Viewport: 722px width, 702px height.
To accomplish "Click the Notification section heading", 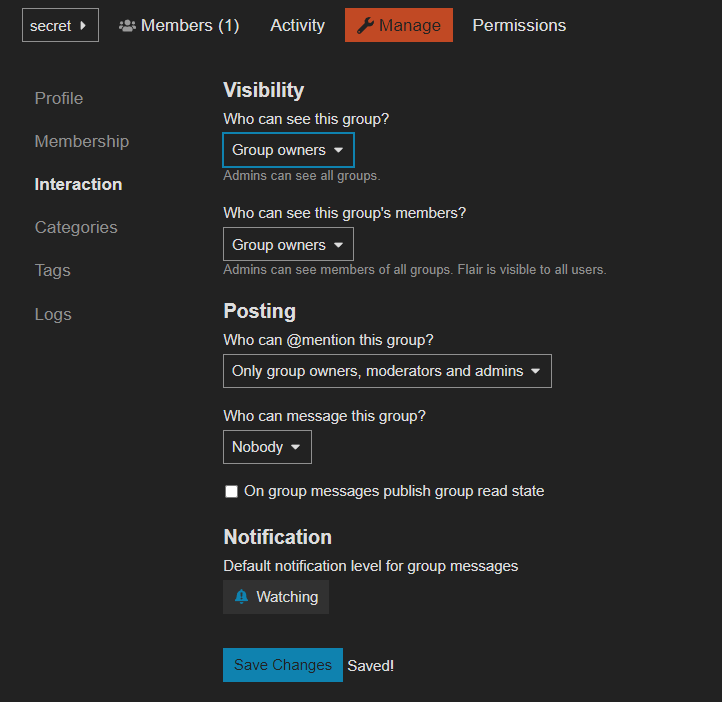I will 277,537.
